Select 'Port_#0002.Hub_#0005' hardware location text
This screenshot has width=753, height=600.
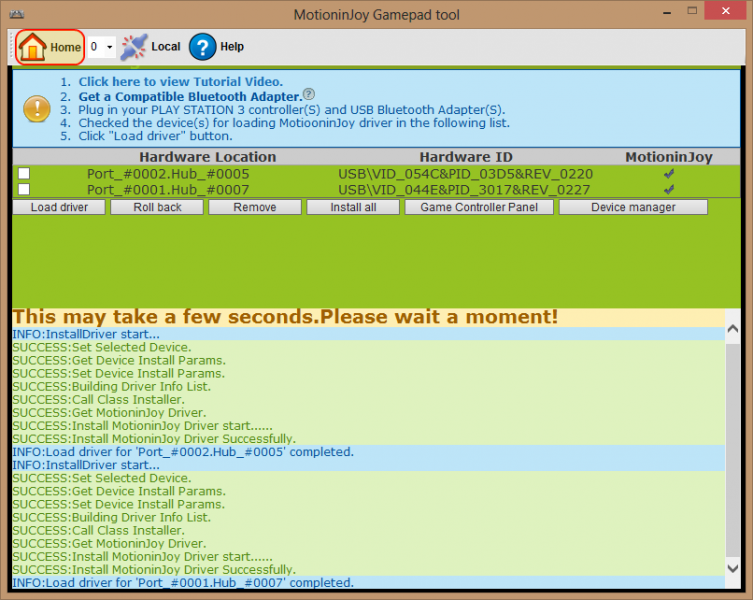(x=168, y=174)
